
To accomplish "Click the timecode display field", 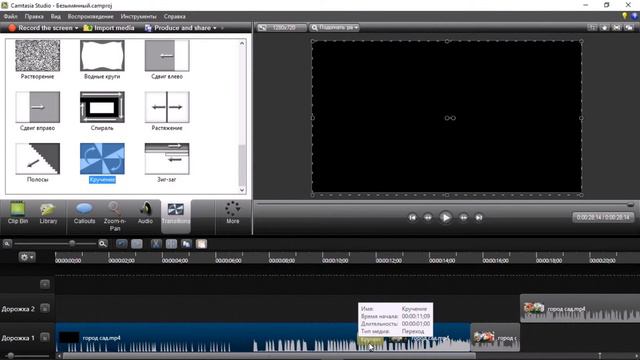I will coord(603,218).
